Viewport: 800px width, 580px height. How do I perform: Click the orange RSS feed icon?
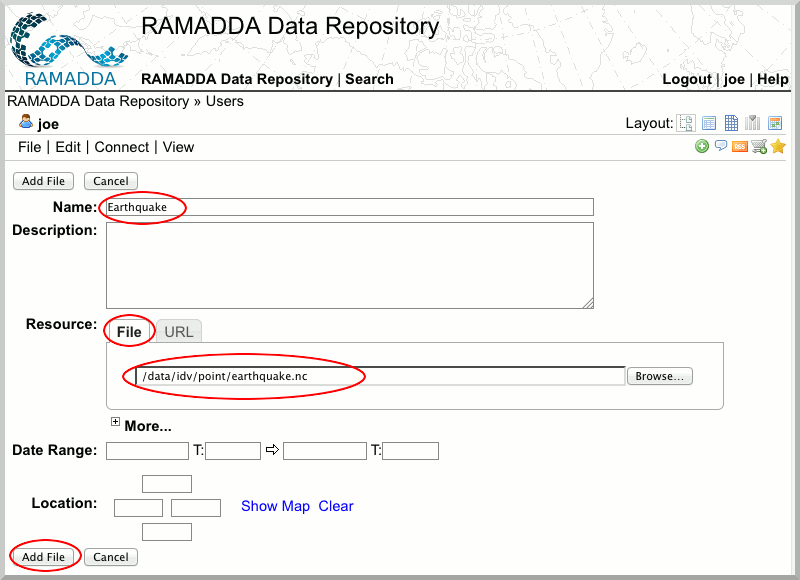tap(740, 147)
